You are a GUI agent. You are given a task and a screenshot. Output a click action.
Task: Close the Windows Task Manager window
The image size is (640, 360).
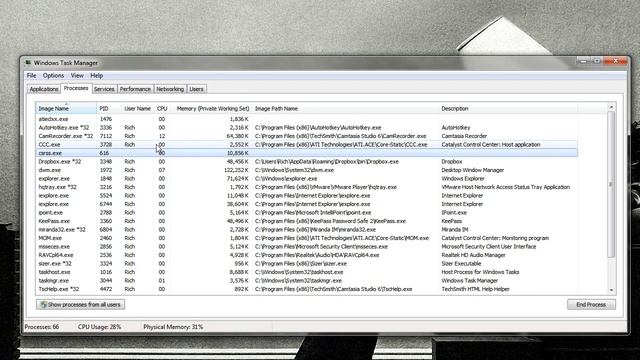click(x=616, y=61)
